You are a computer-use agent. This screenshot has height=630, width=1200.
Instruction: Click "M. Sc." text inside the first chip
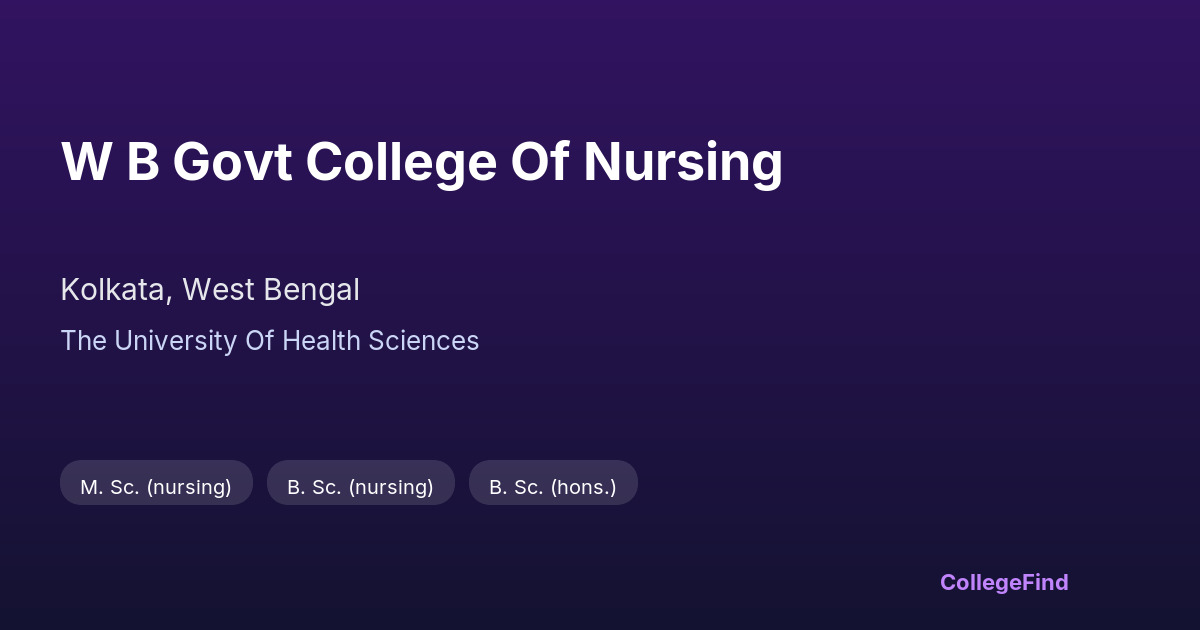pos(111,487)
